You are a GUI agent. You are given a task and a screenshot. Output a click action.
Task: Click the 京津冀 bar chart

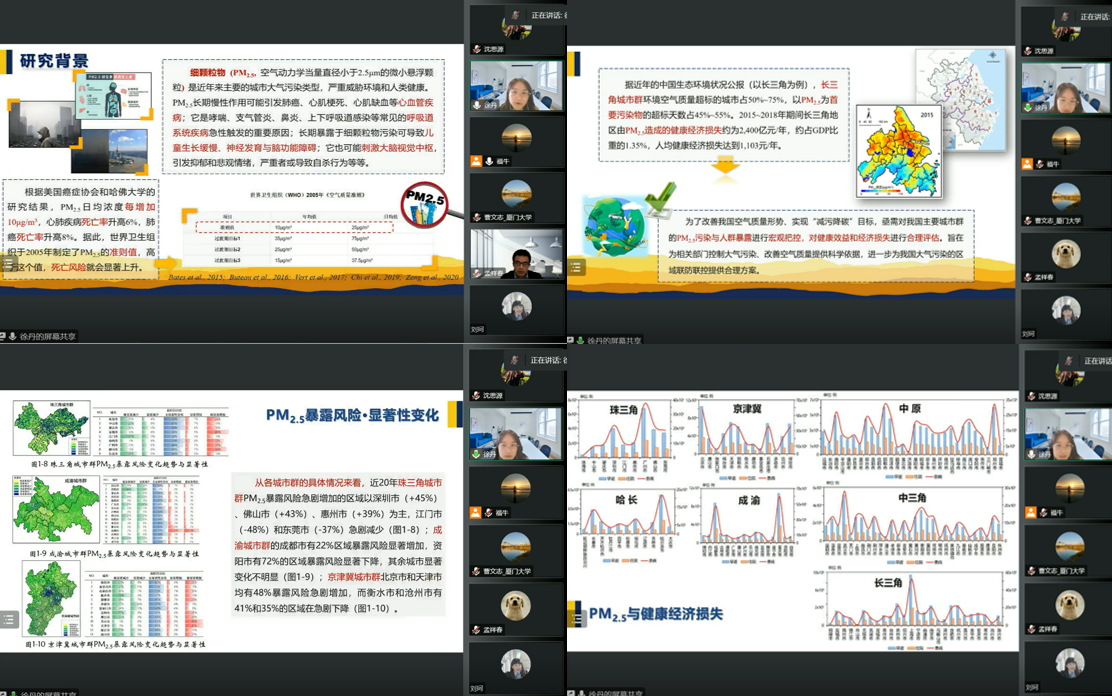(x=747, y=439)
